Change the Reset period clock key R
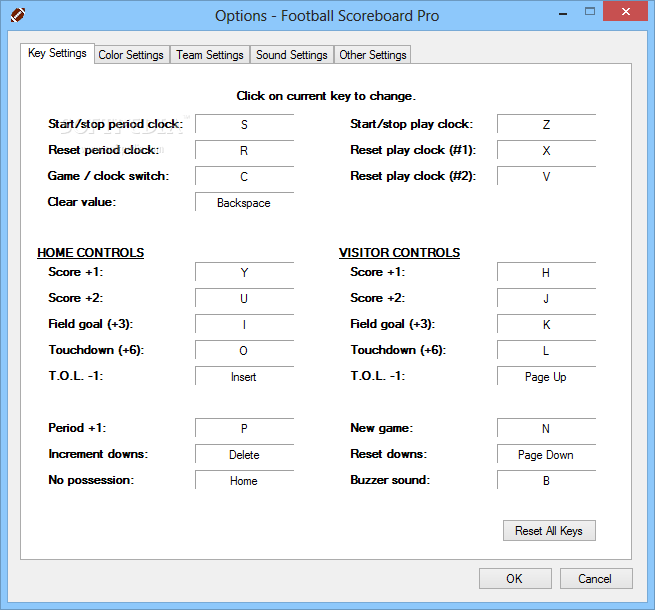 coord(244,150)
